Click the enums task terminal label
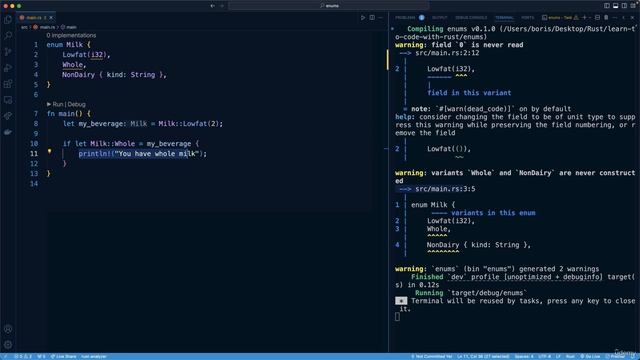The image size is (640, 360). pyautogui.click(x=560, y=18)
